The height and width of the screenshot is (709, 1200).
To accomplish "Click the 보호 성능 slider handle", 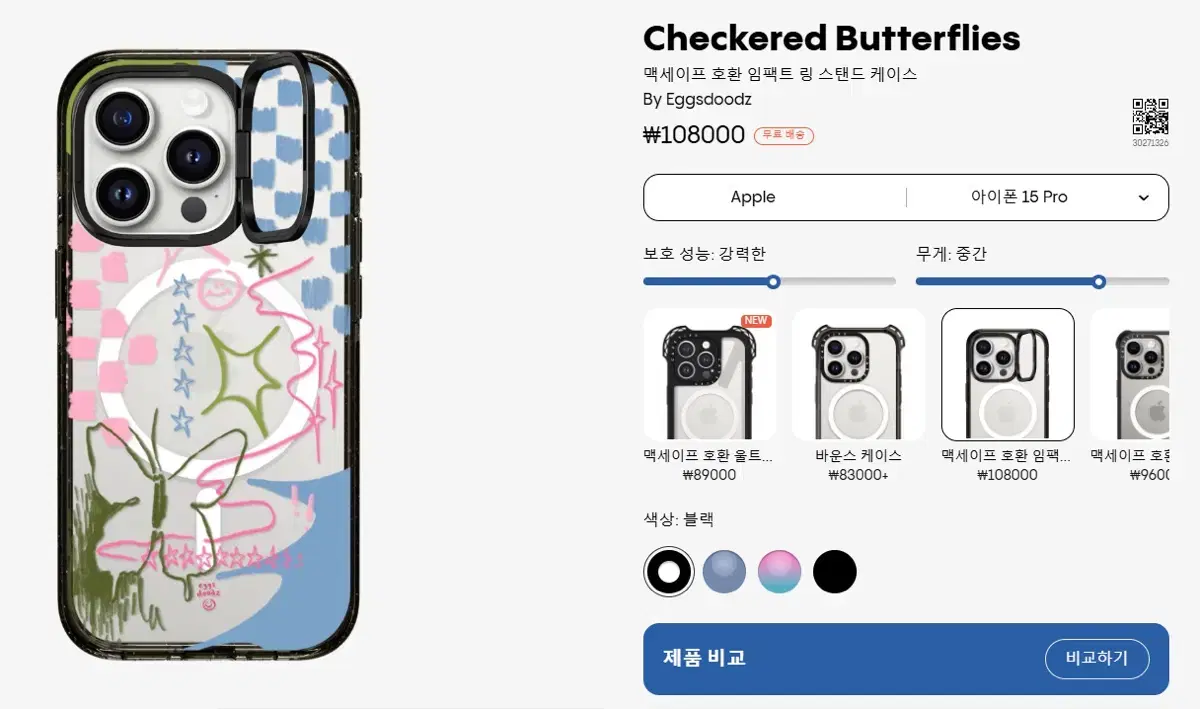I will tap(773, 282).
